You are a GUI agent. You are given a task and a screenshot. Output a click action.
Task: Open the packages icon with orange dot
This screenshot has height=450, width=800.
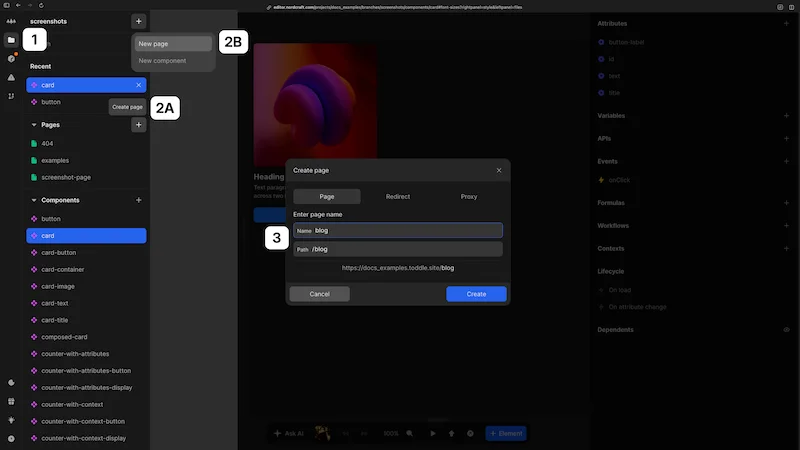11,59
